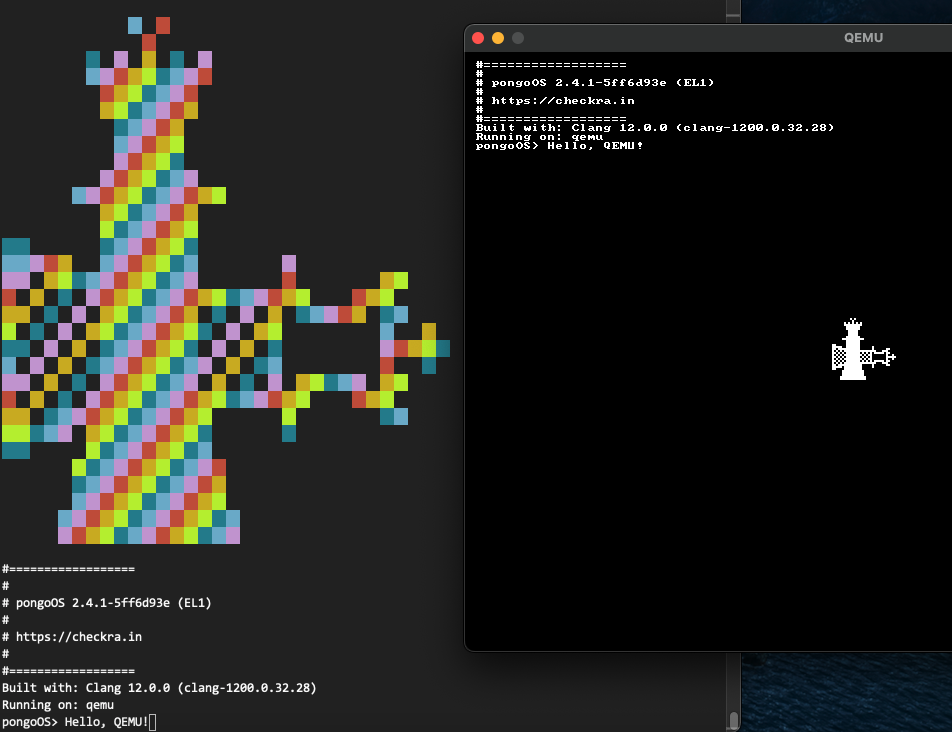Click 'https://checkra.in' text in QEMU window
This screenshot has width=952, height=732.
[x=563, y=101]
